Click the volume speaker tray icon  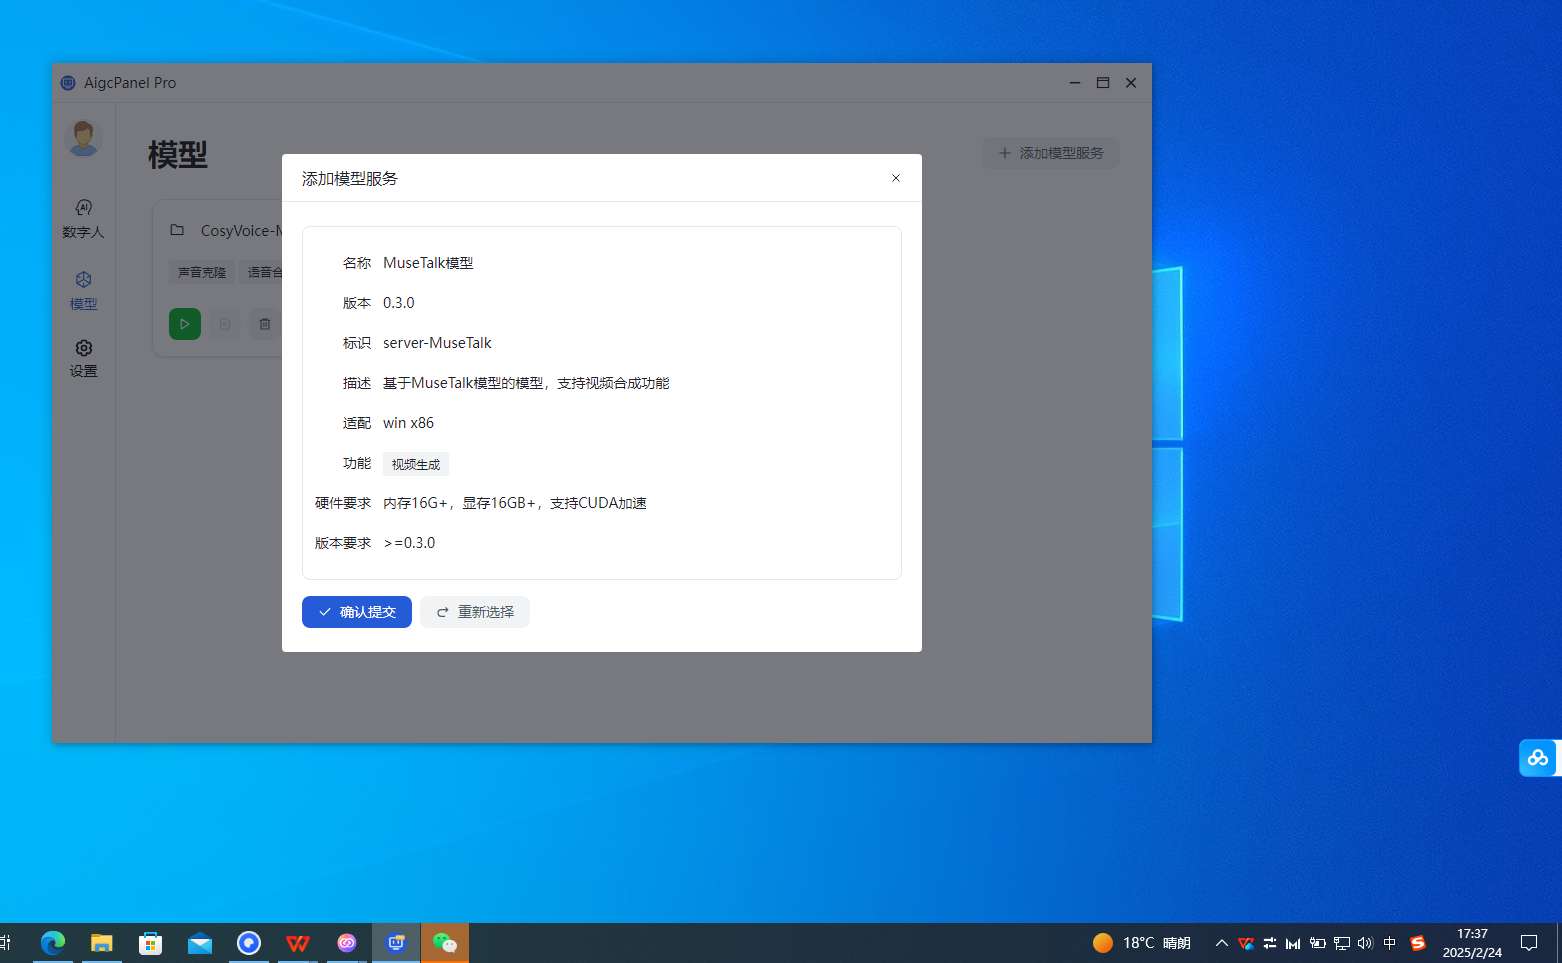click(1365, 943)
